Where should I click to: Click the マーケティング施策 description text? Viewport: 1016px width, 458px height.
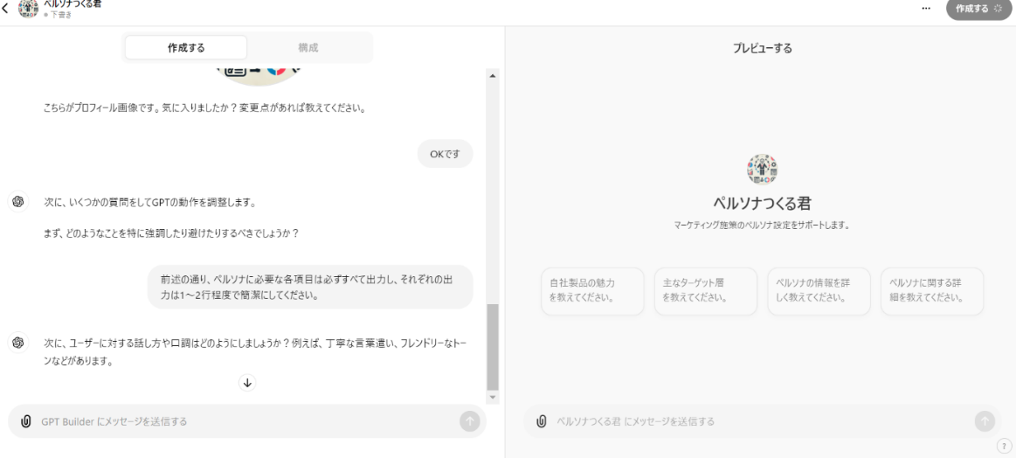[x=762, y=225]
